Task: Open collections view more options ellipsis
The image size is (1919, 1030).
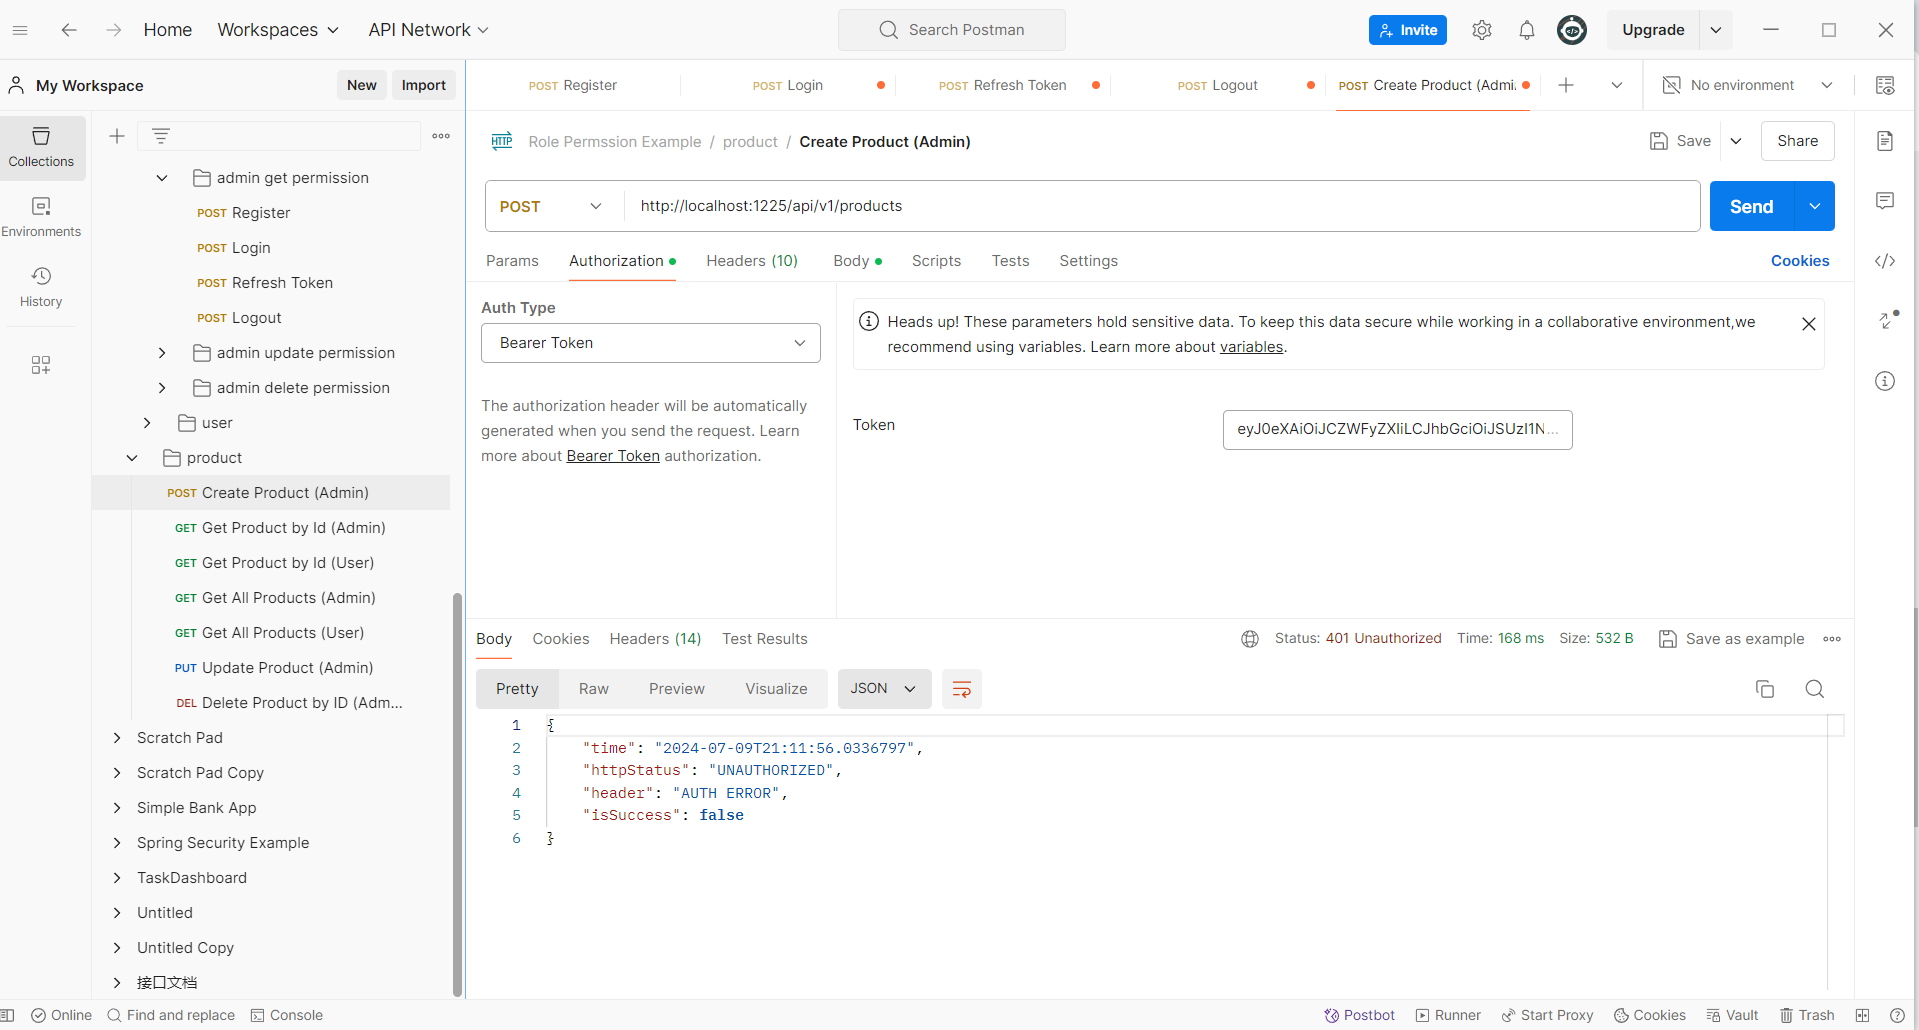Action: [x=441, y=136]
